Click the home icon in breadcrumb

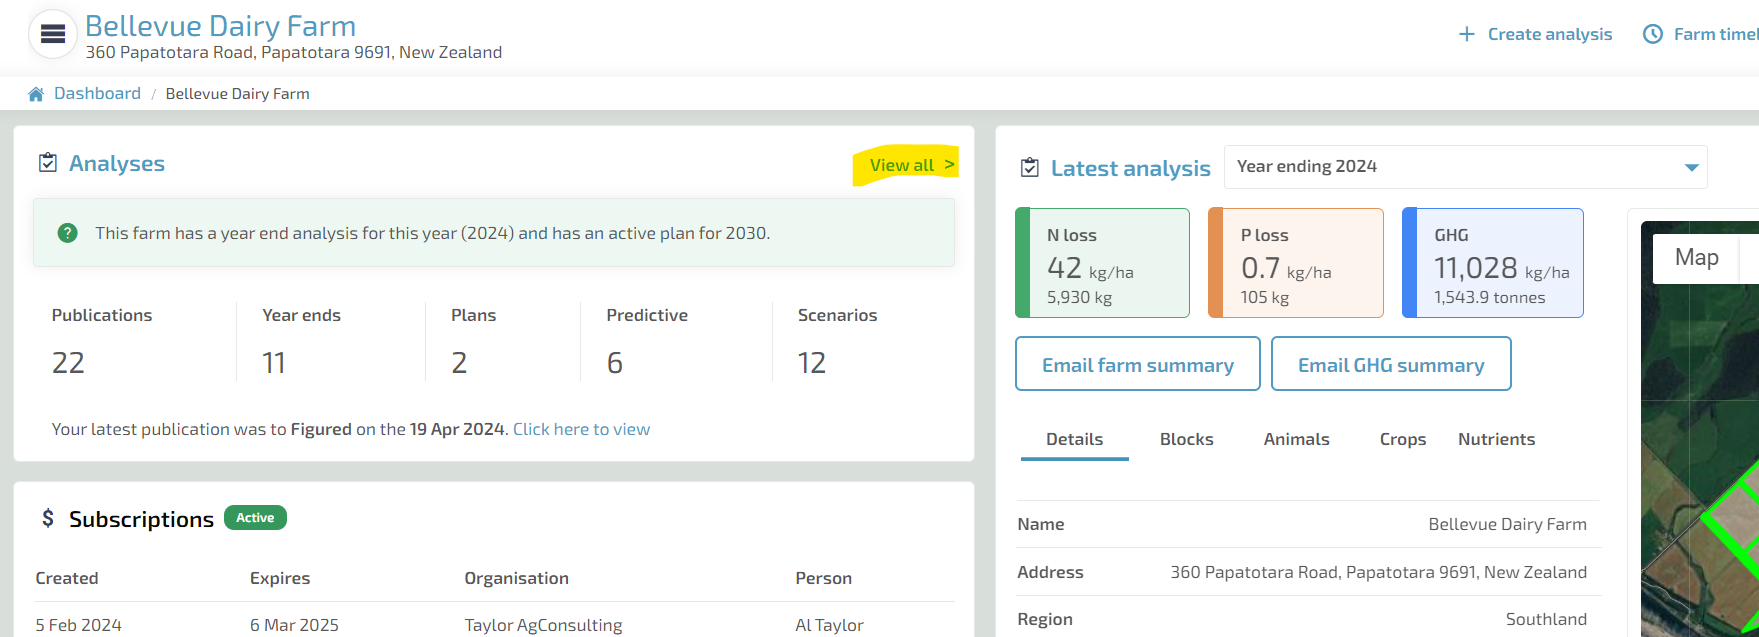(x=36, y=94)
